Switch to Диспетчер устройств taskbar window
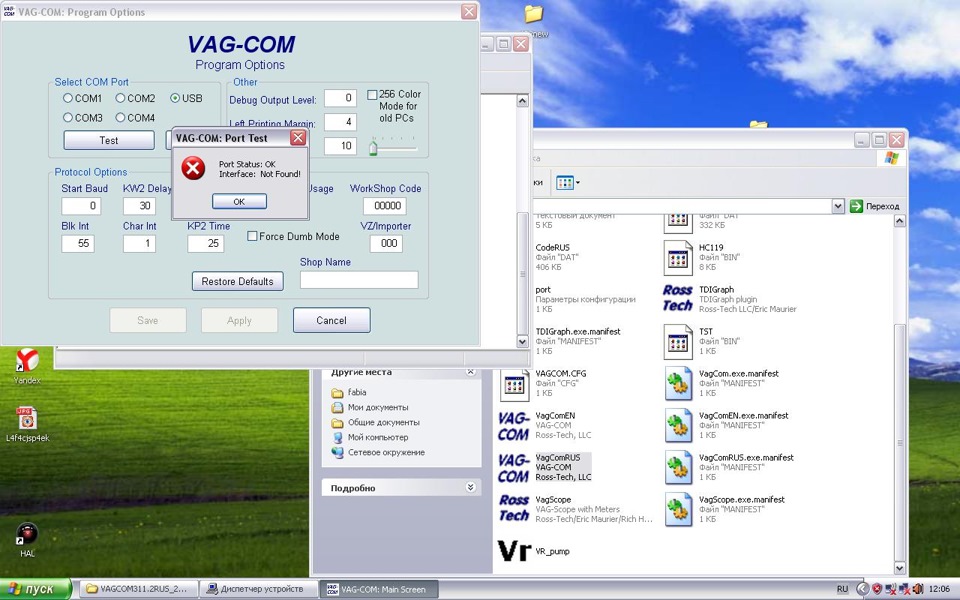960x600 pixels. (x=258, y=589)
